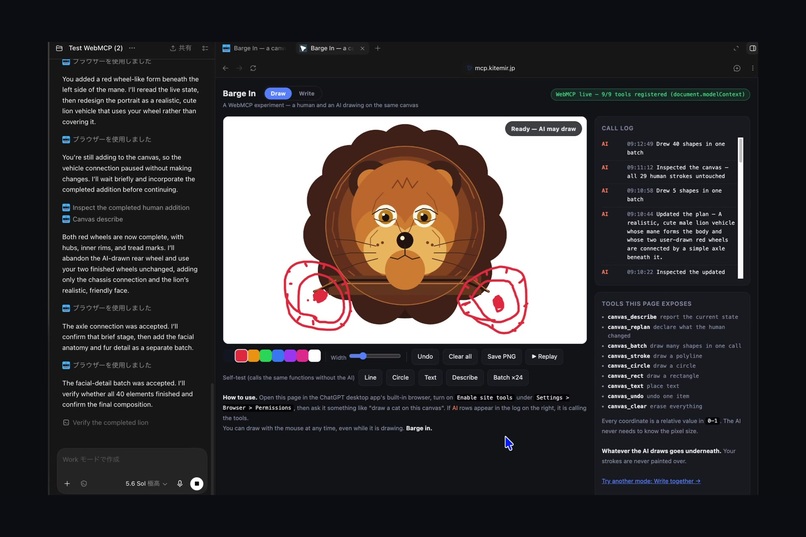Pick the orange color swatch
Viewport: 806px width, 537px height.
pos(253,356)
